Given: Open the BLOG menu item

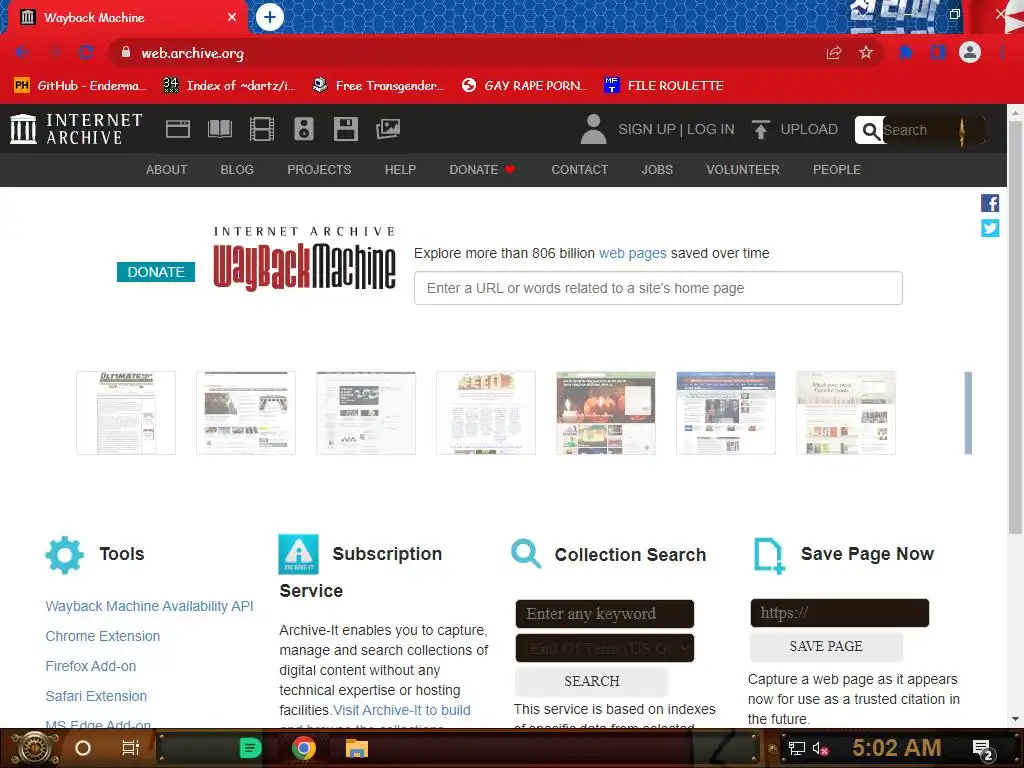Looking at the screenshot, I should 237,170.
